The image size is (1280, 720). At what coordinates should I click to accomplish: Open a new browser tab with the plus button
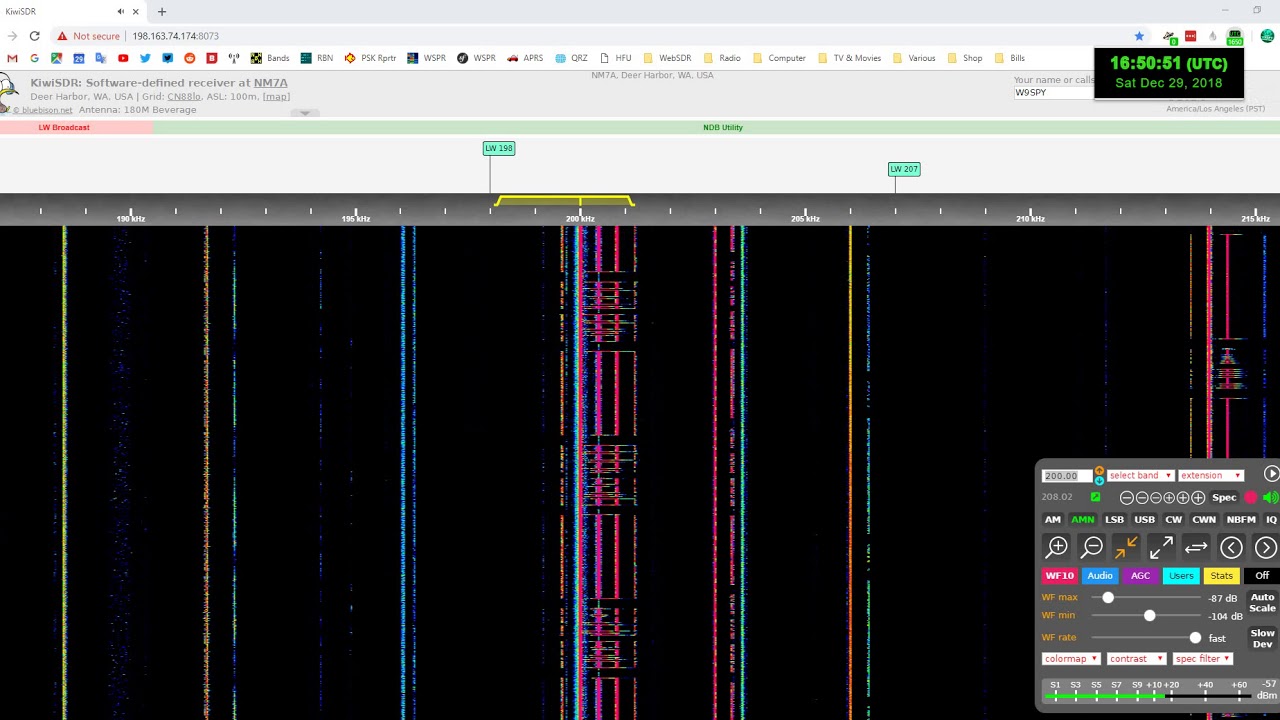[161, 11]
